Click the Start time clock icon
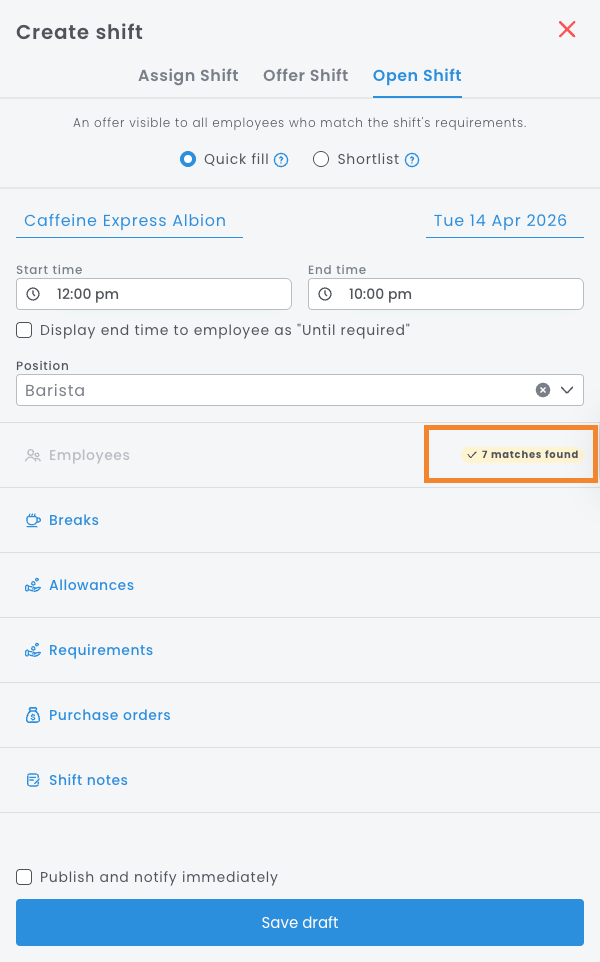Screen dimensions: 600x962 [x=33, y=295]
